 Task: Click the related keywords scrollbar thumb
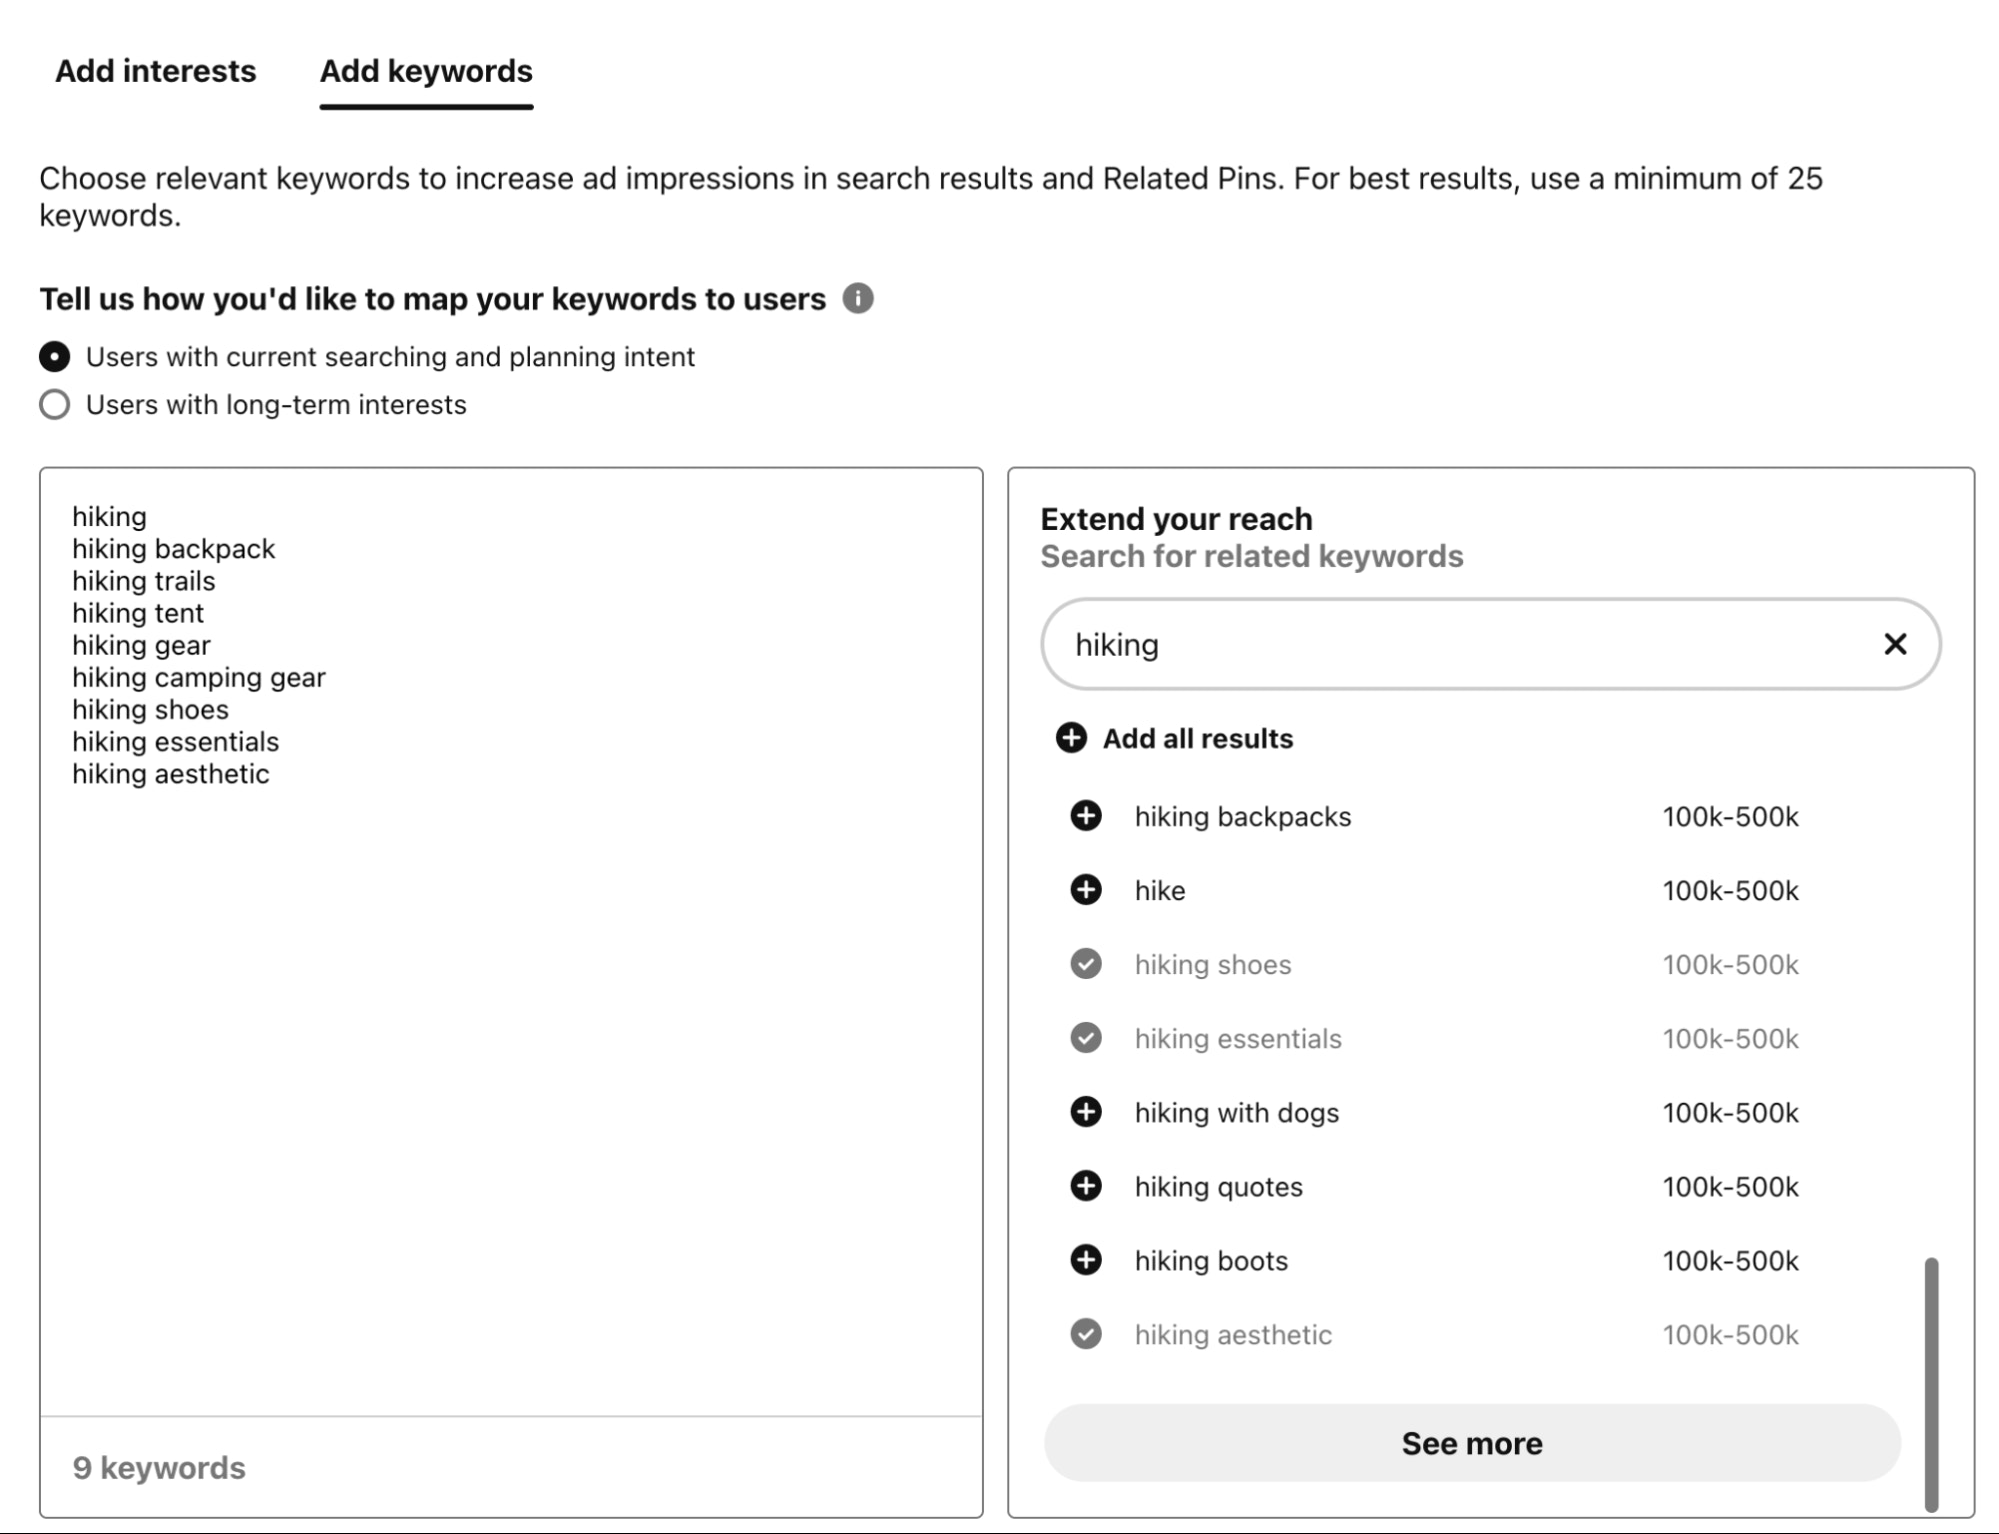point(1931,1384)
